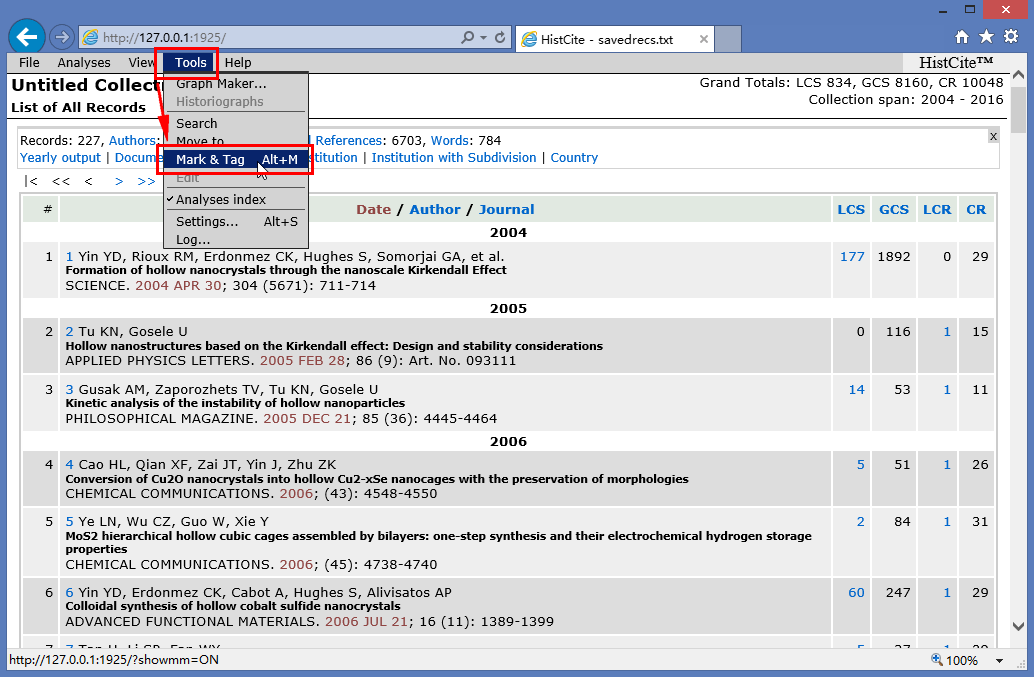Toggle the Analyses index option

(x=220, y=199)
